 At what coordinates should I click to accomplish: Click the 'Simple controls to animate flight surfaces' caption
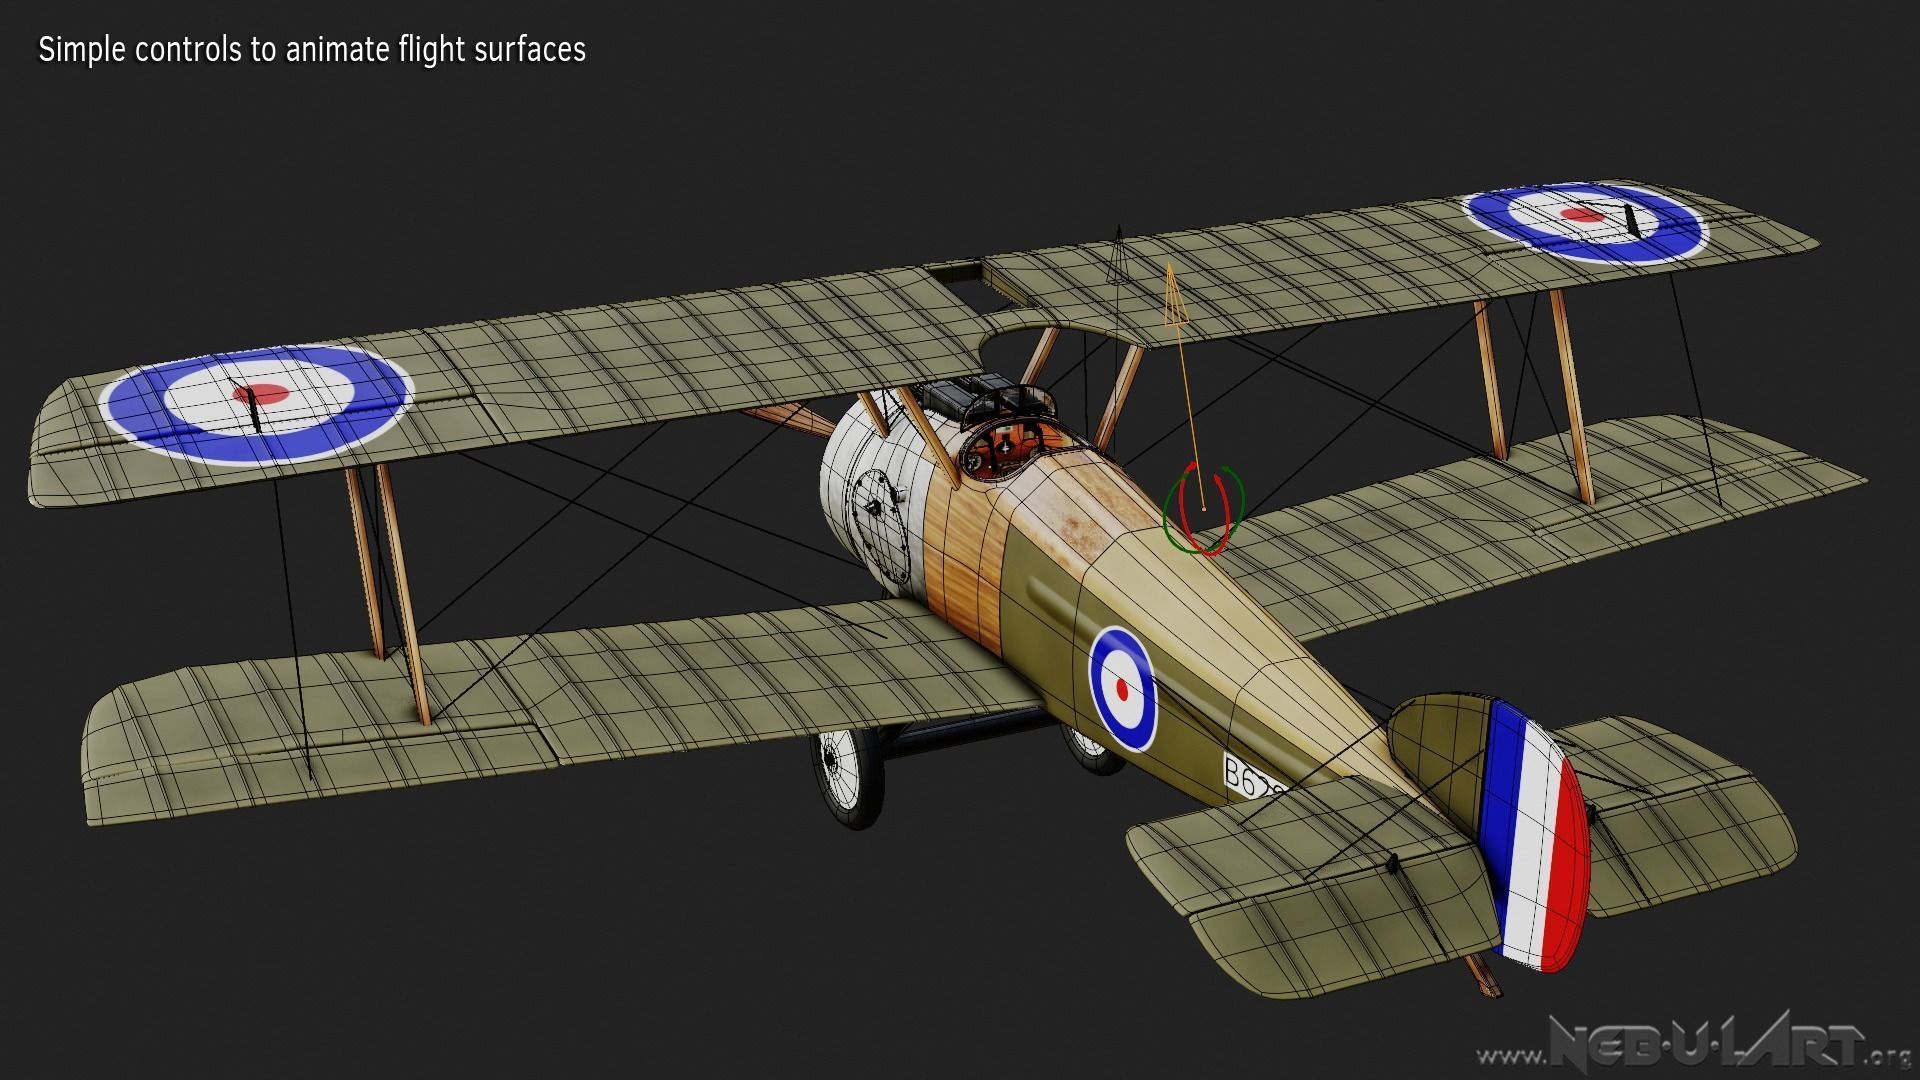coord(312,49)
